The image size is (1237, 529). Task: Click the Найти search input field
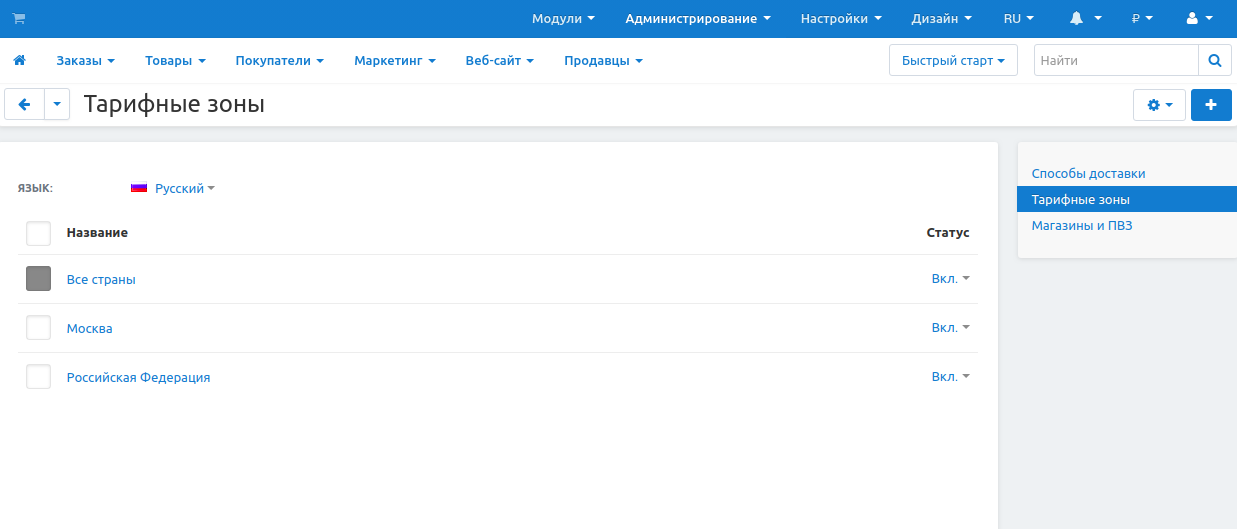tap(1115, 61)
